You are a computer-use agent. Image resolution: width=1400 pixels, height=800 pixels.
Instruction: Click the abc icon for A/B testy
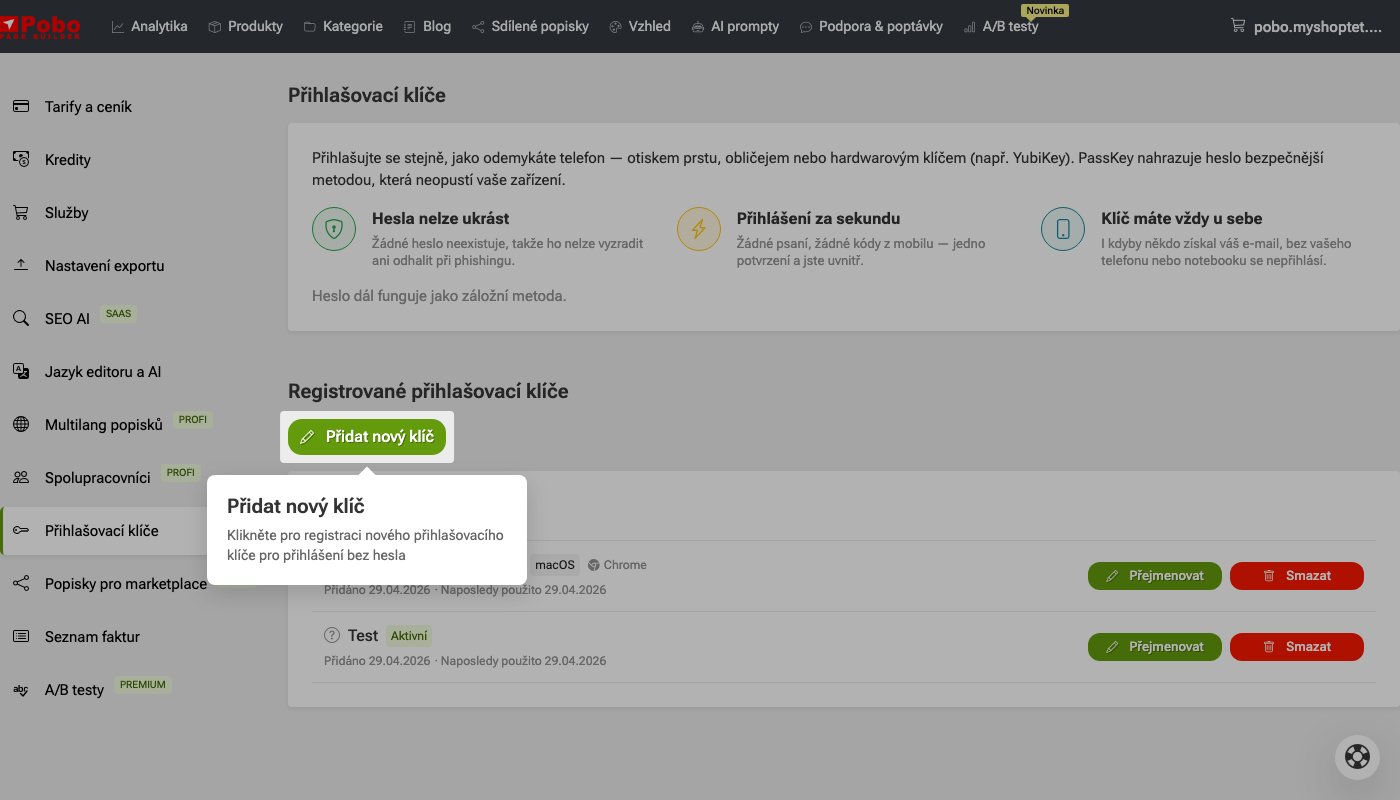tap(21, 689)
